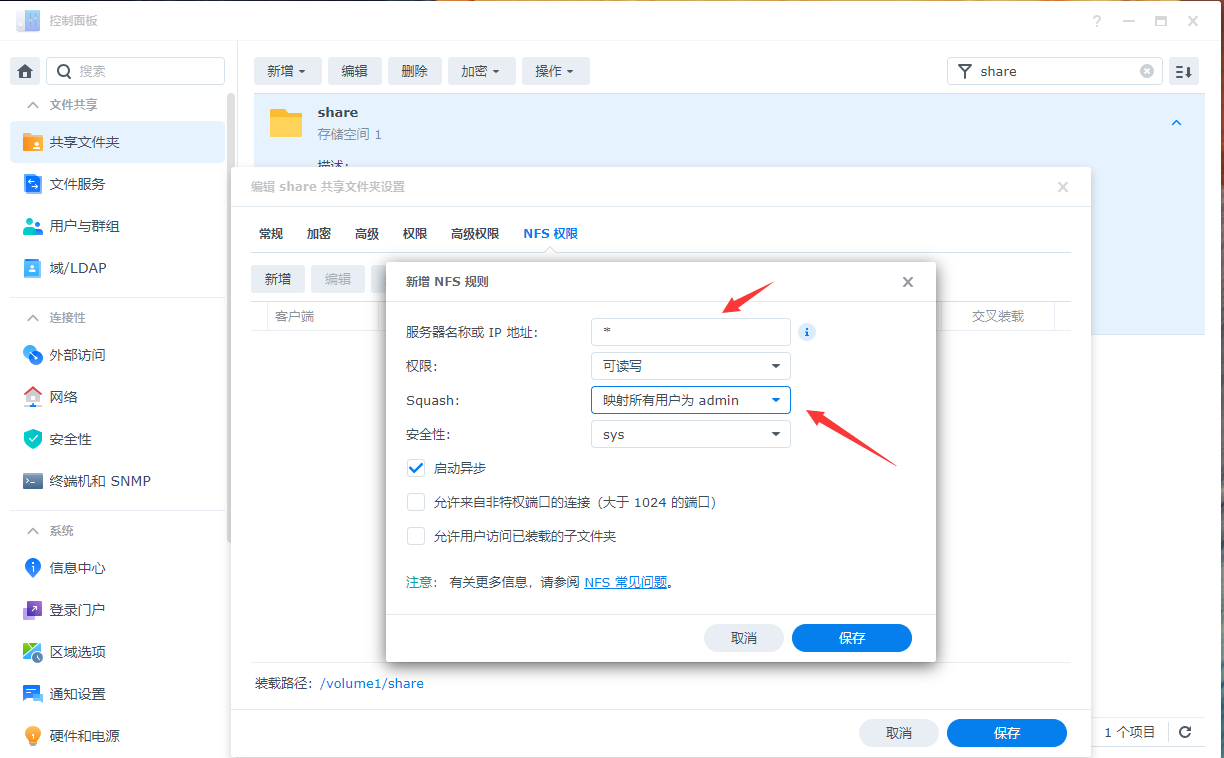Click the refresh icon beside 1 个项目
Viewport: 1224px width, 758px height.
1185,733
